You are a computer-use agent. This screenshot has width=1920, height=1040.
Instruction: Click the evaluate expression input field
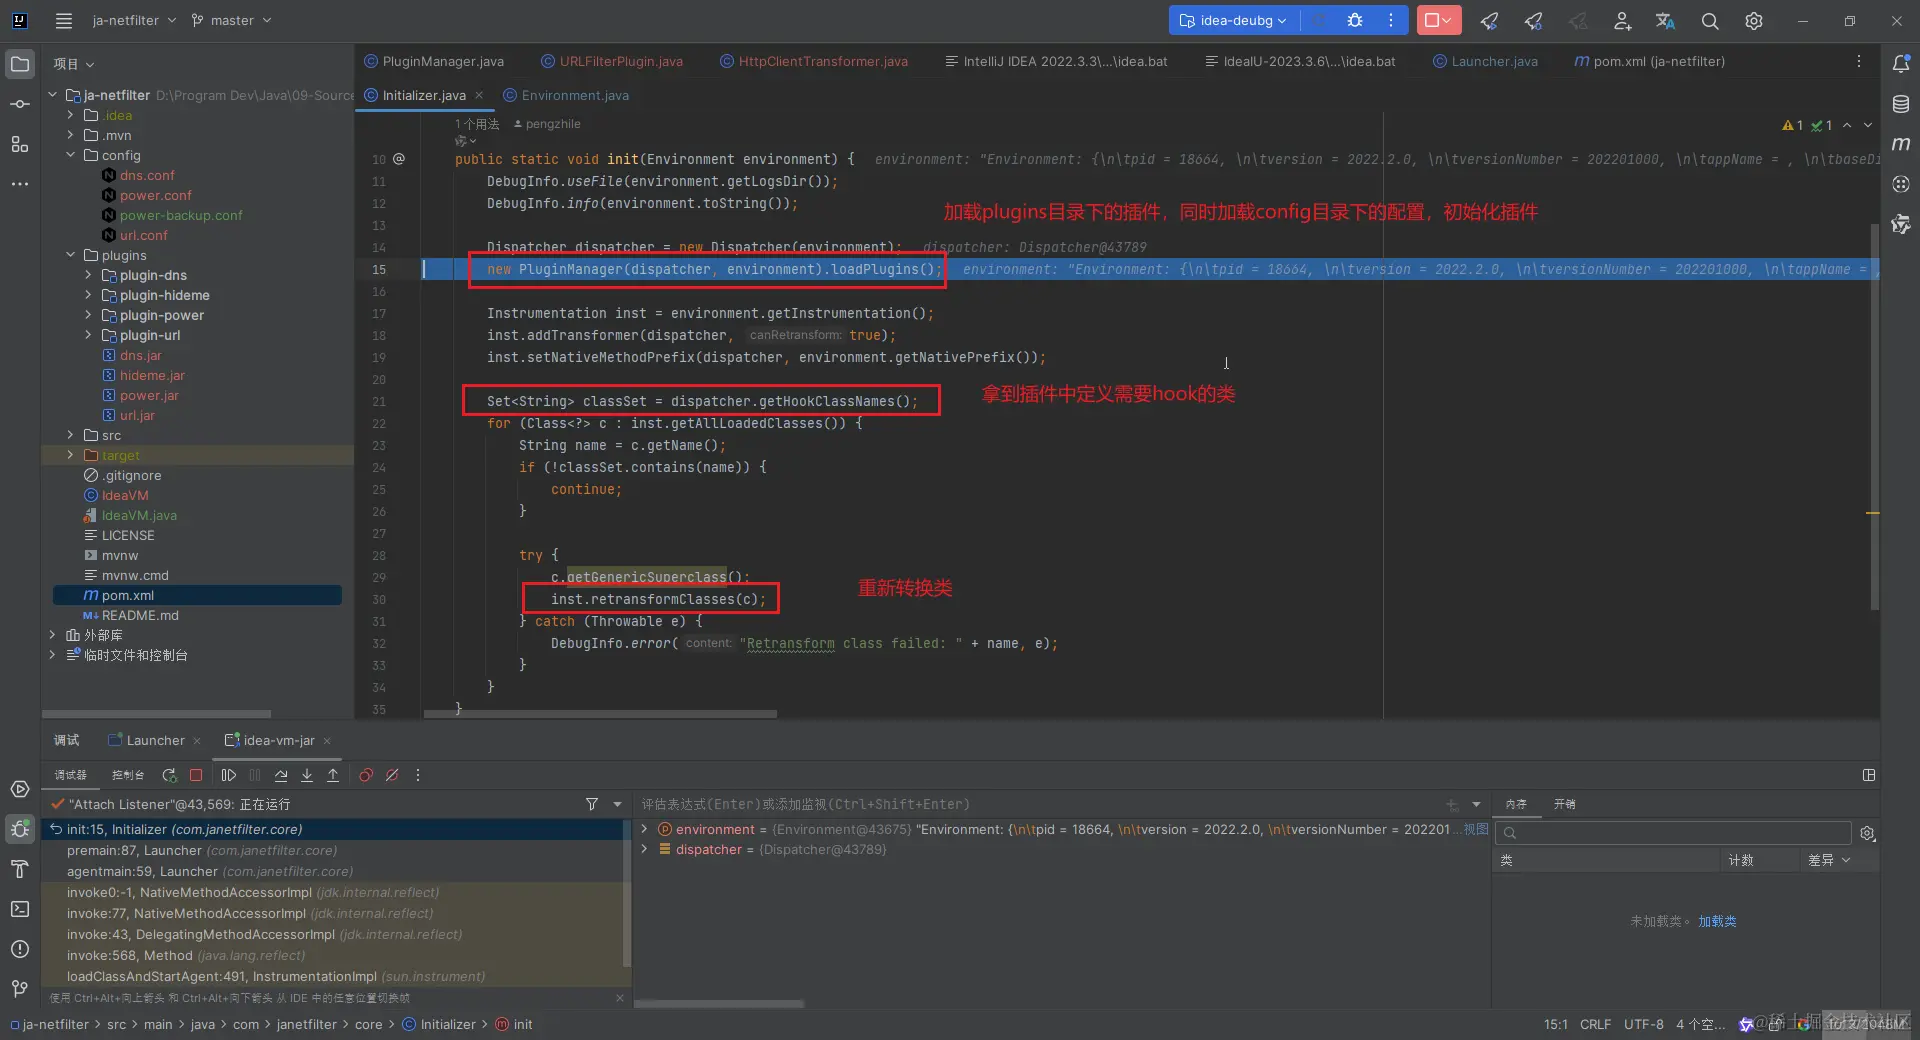click(x=1040, y=804)
